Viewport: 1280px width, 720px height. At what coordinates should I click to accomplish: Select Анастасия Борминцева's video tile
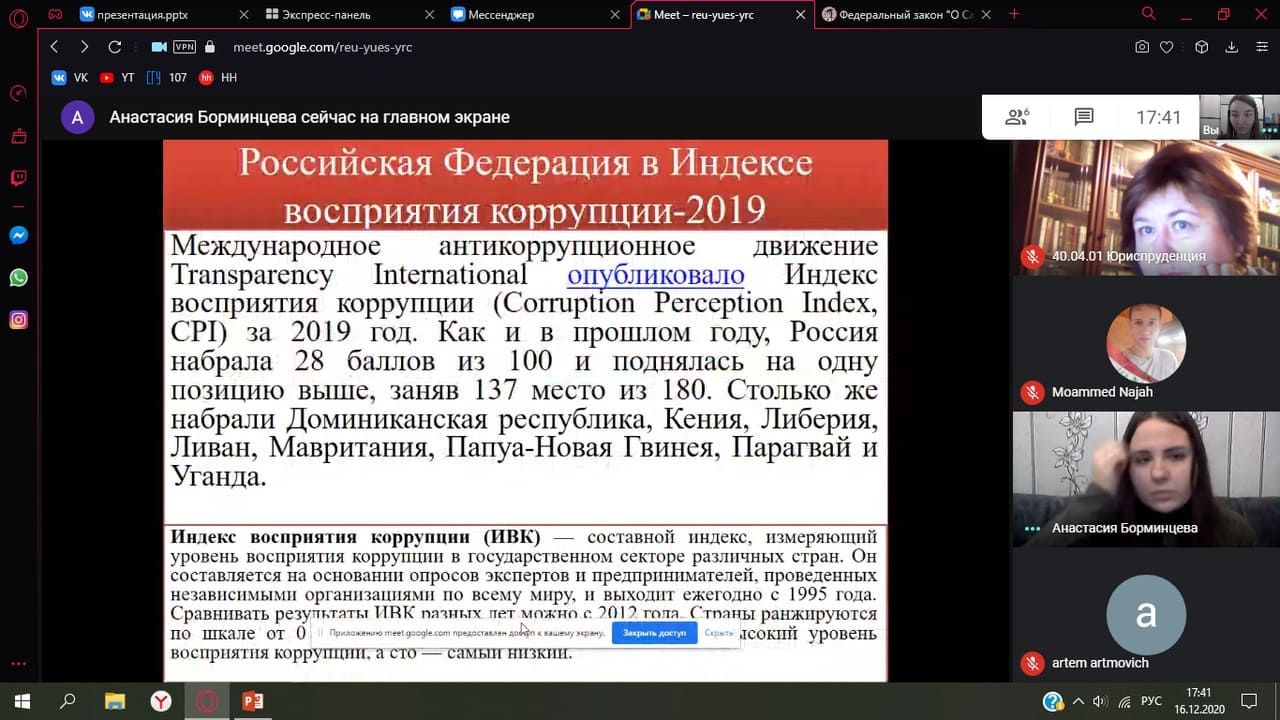[1145, 478]
